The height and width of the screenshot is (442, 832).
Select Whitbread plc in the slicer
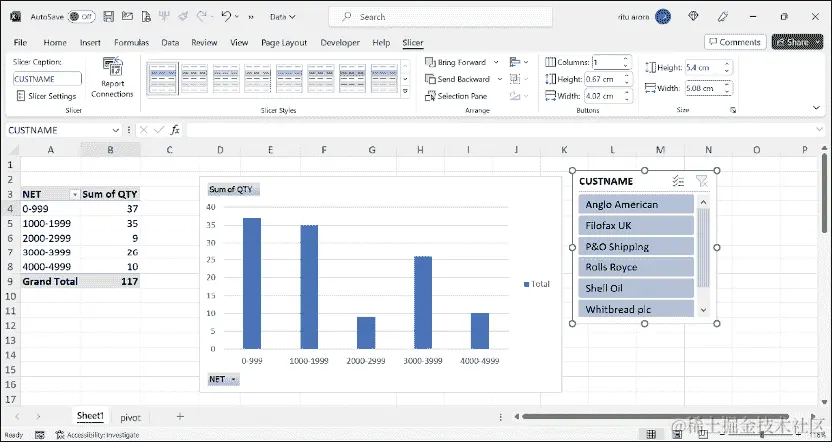coord(636,309)
